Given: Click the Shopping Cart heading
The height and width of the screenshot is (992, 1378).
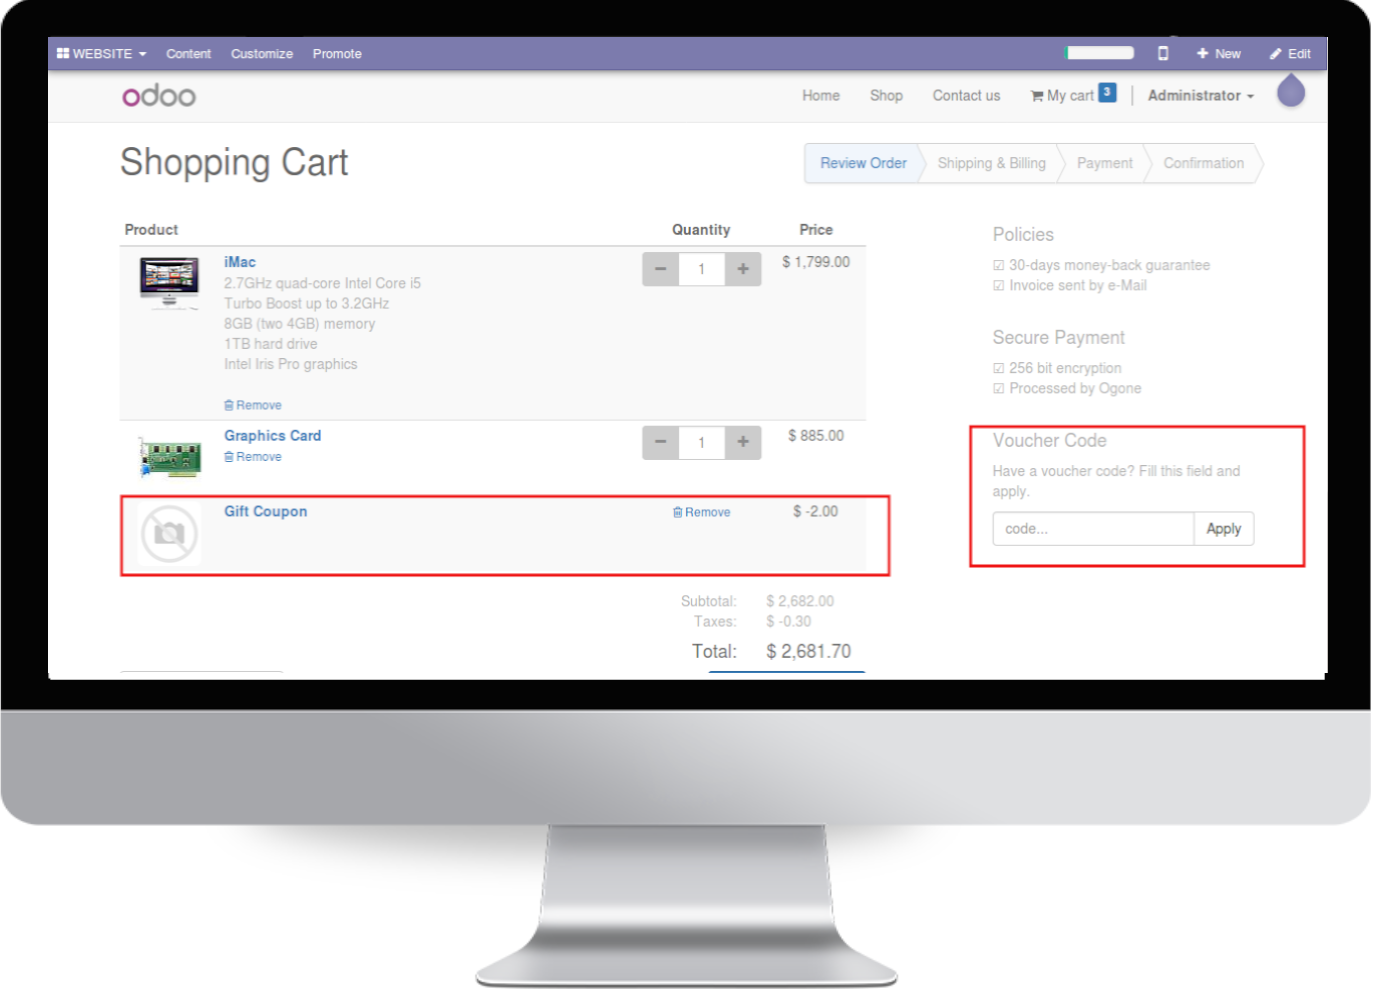Looking at the screenshot, I should (x=234, y=162).
